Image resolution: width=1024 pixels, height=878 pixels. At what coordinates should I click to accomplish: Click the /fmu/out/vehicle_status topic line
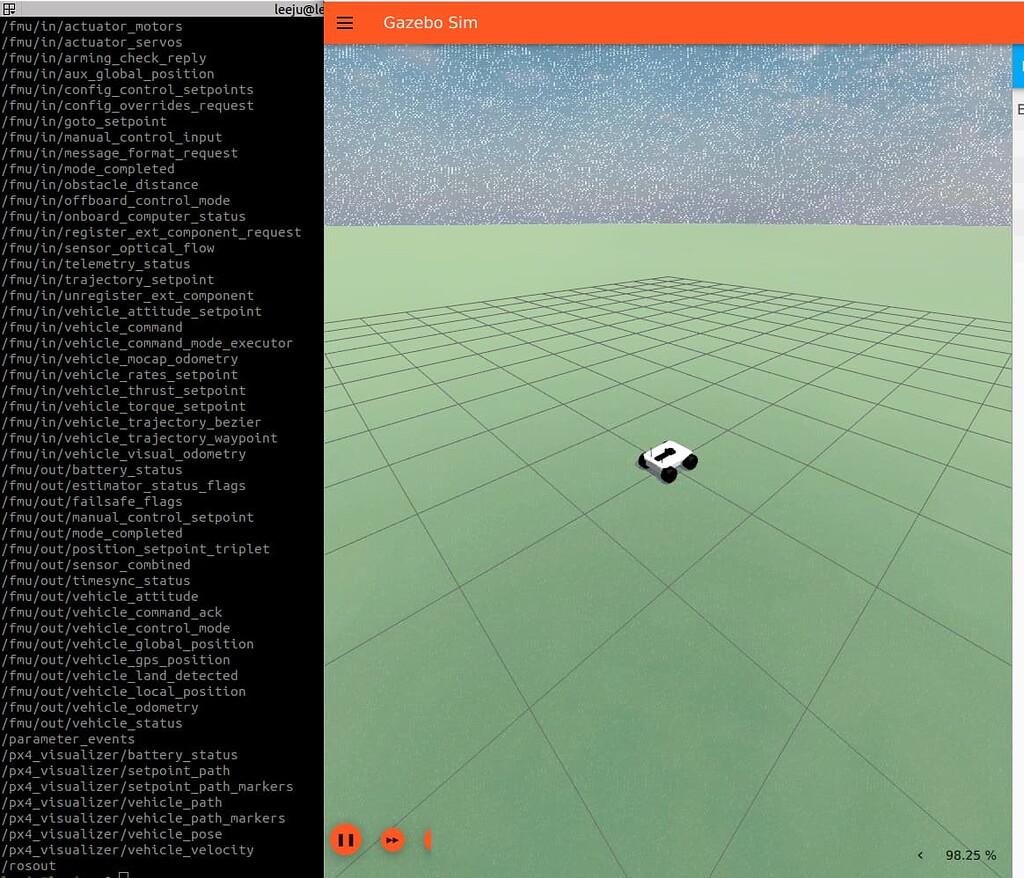(92, 723)
